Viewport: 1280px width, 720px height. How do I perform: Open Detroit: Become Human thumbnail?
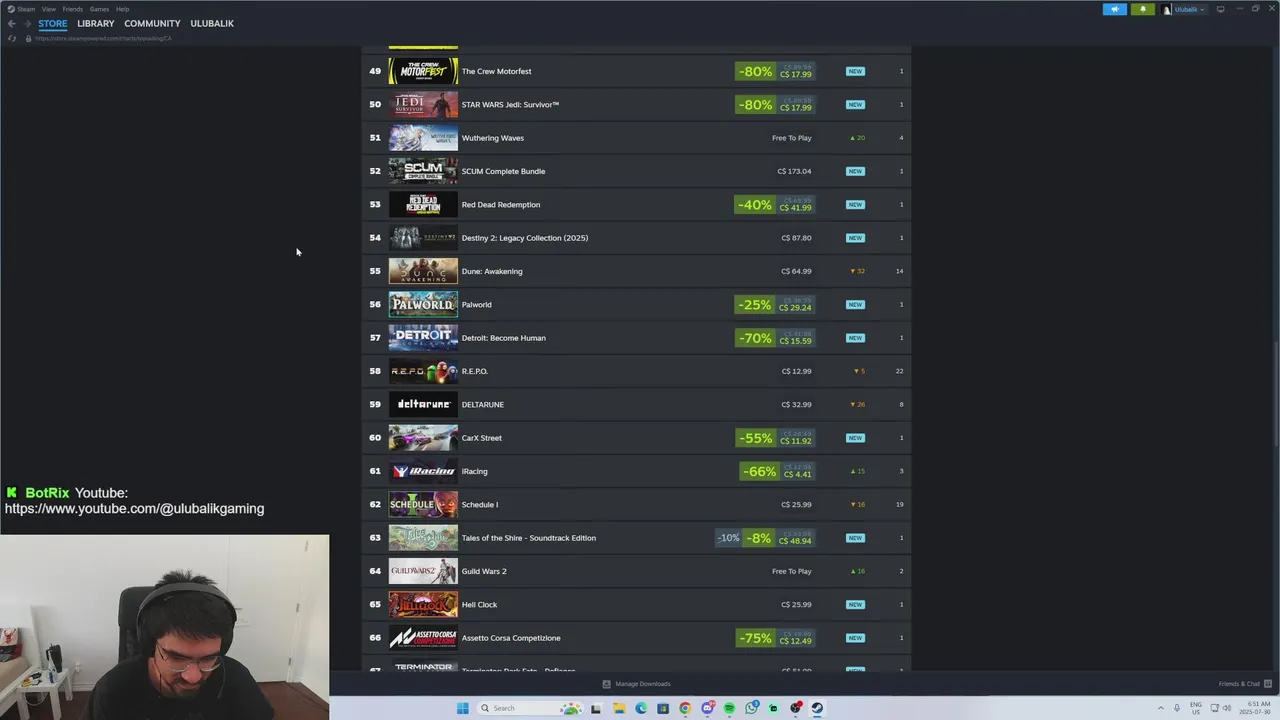[423, 338]
